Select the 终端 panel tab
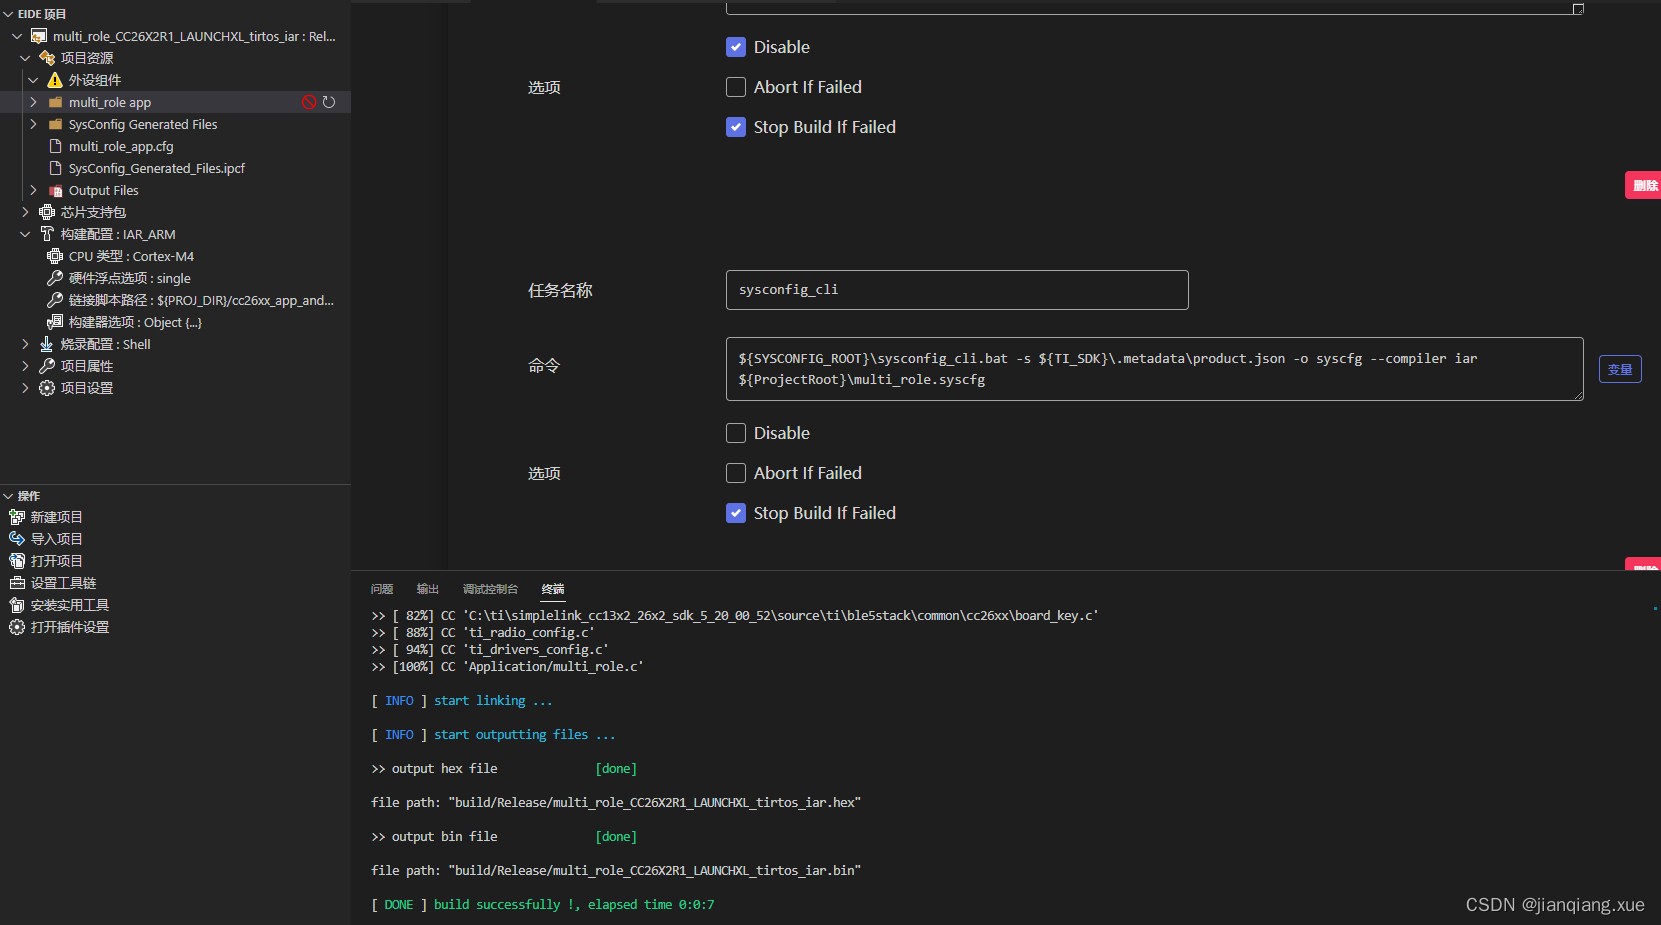 (x=553, y=589)
